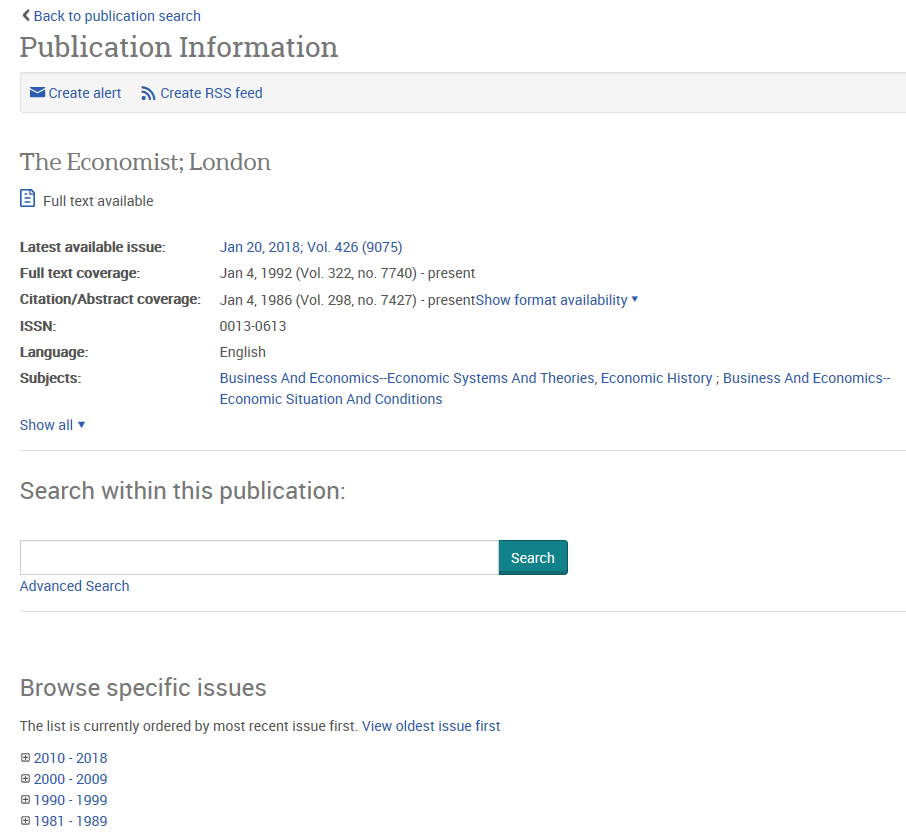Image resolution: width=906 pixels, height=838 pixels.
Task: Click the envelope icon beside Create alert
Action: pos(37,93)
